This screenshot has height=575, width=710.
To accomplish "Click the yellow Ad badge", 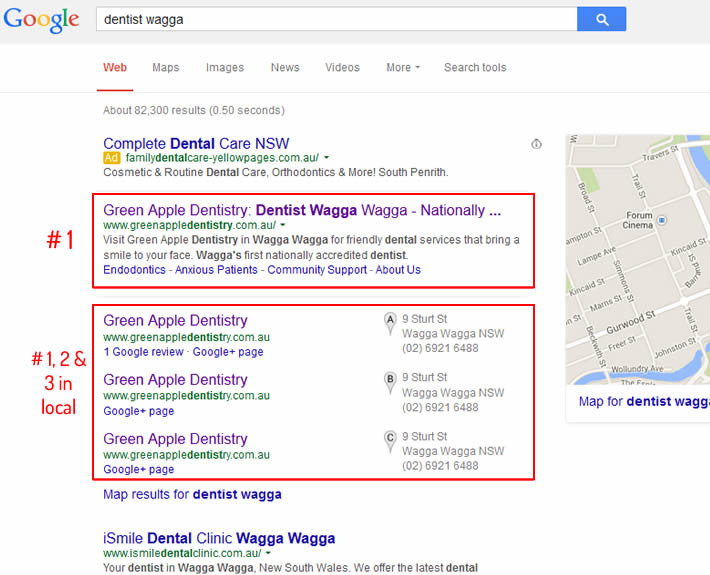I will click(111, 158).
